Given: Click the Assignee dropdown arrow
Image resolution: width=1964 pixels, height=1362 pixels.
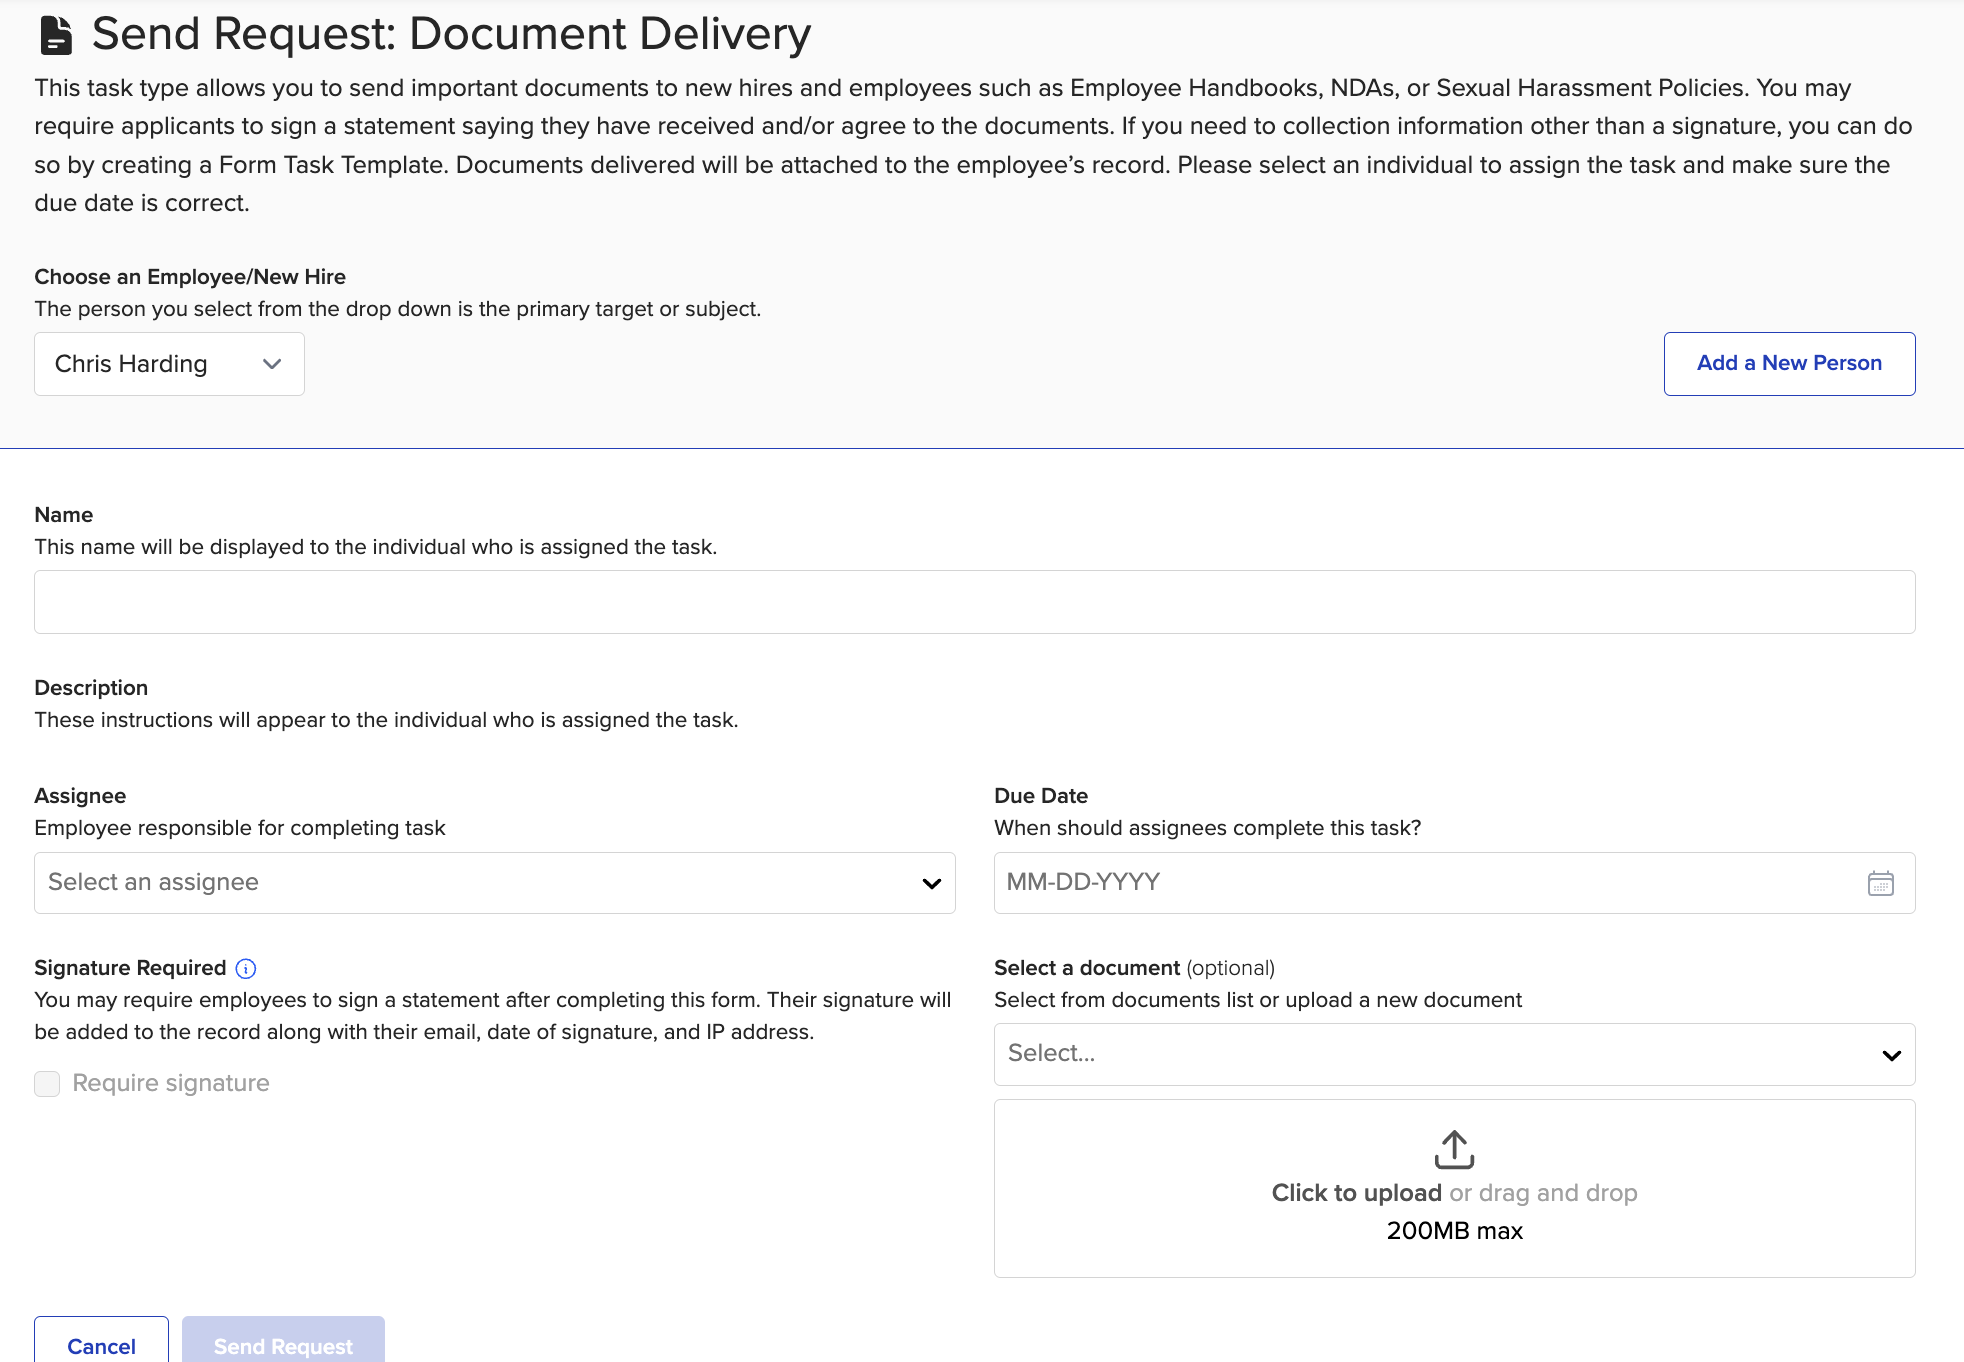Looking at the screenshot, I should 931,883.
